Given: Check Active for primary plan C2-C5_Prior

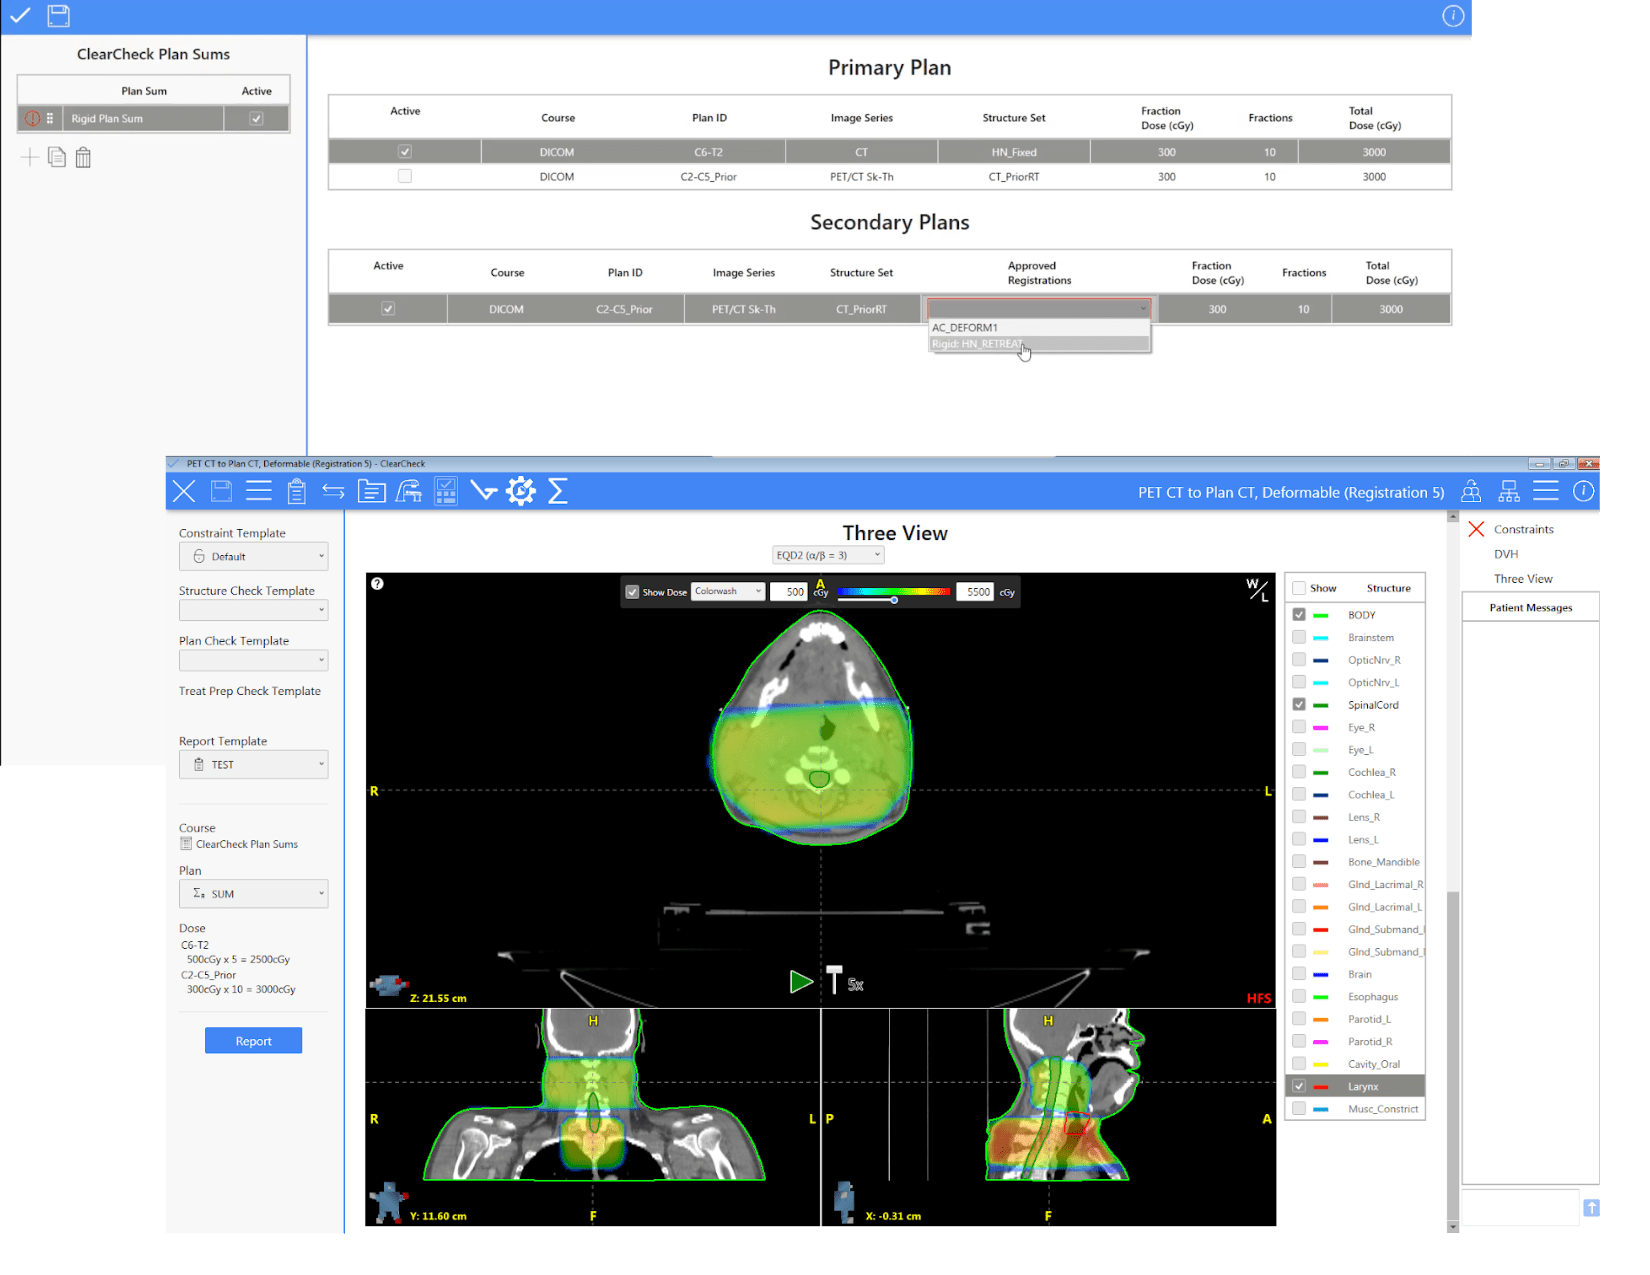Looking at the screenshot, I should coord(405,176).
